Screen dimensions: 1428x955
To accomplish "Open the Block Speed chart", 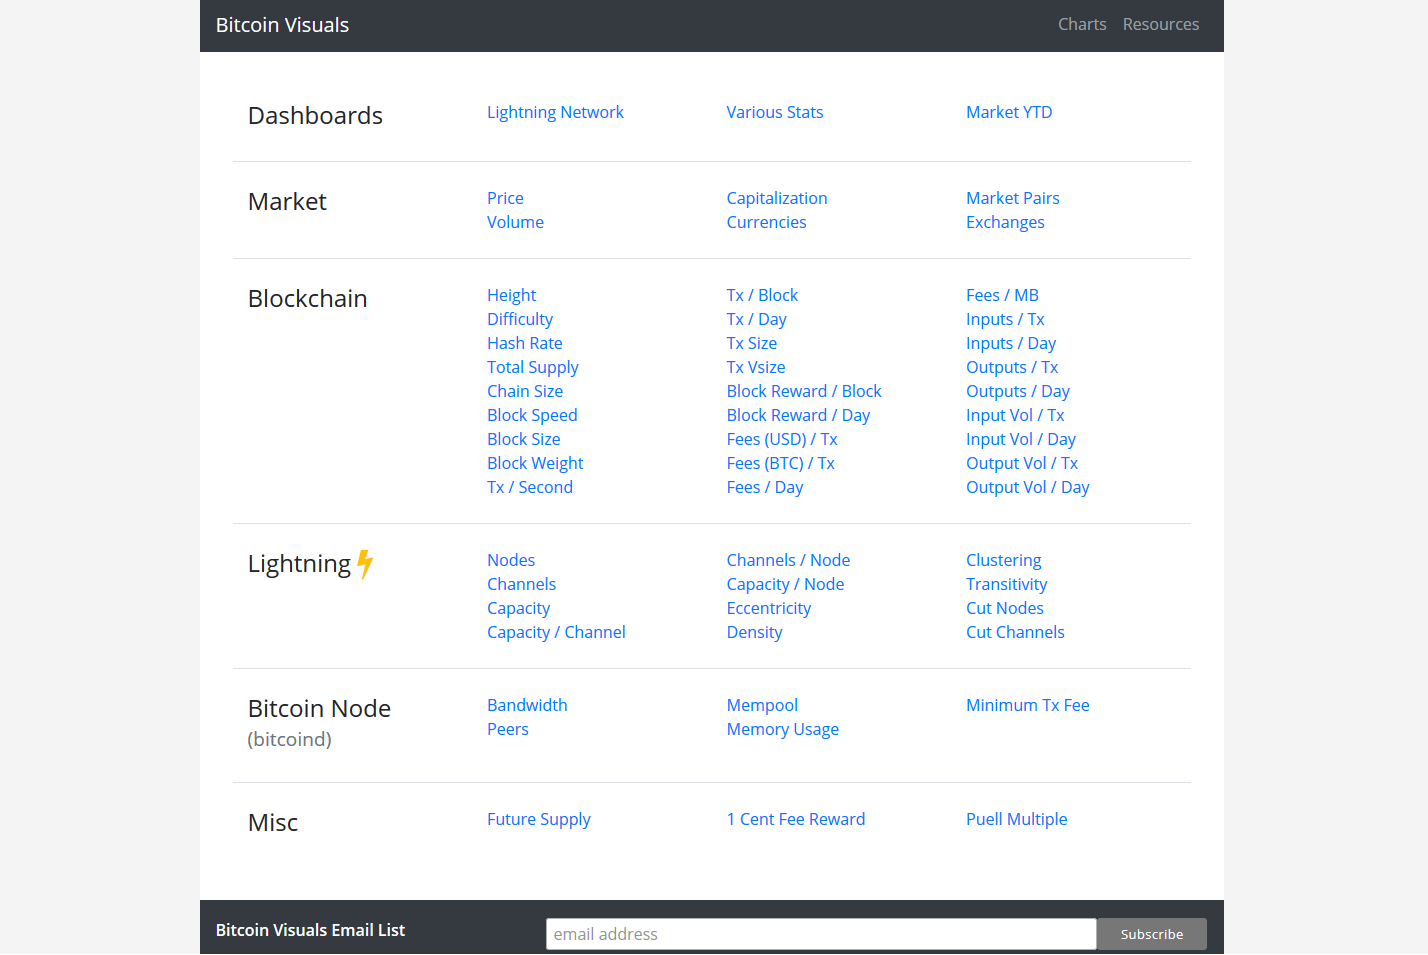I will pos(532,415).
